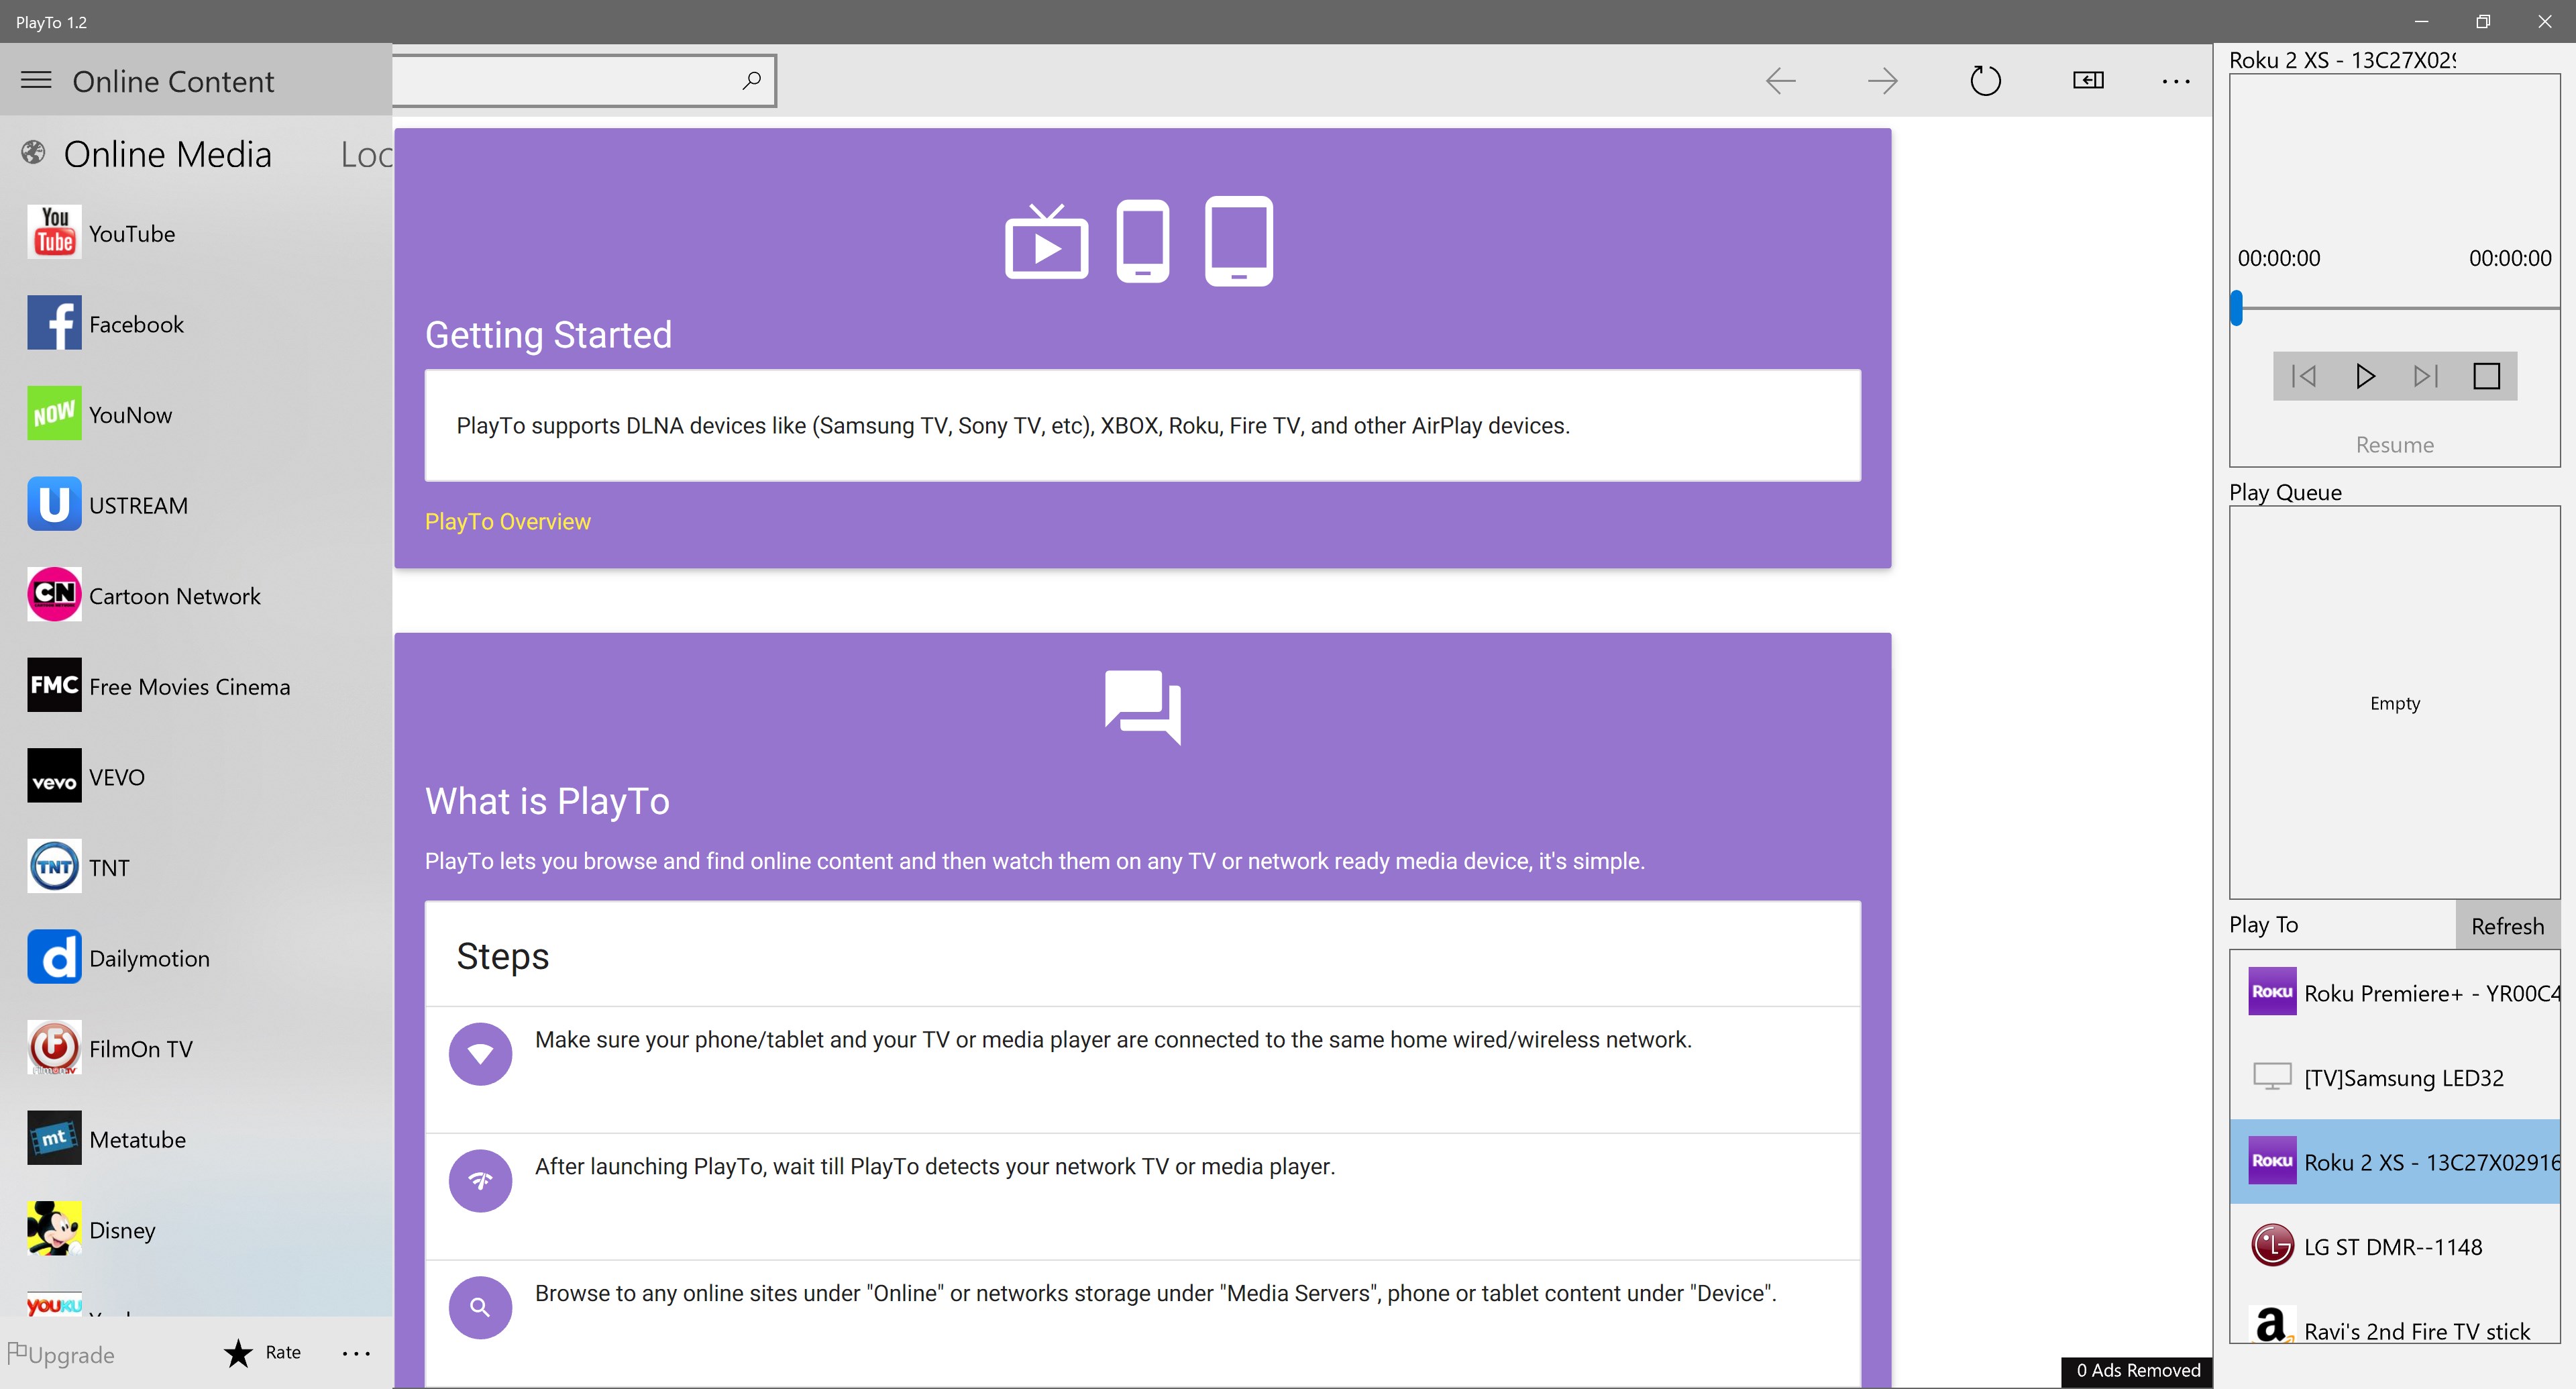Open the hamburger navigation menu
This screenshot has height=1389, width=2576.
(36, 80)
